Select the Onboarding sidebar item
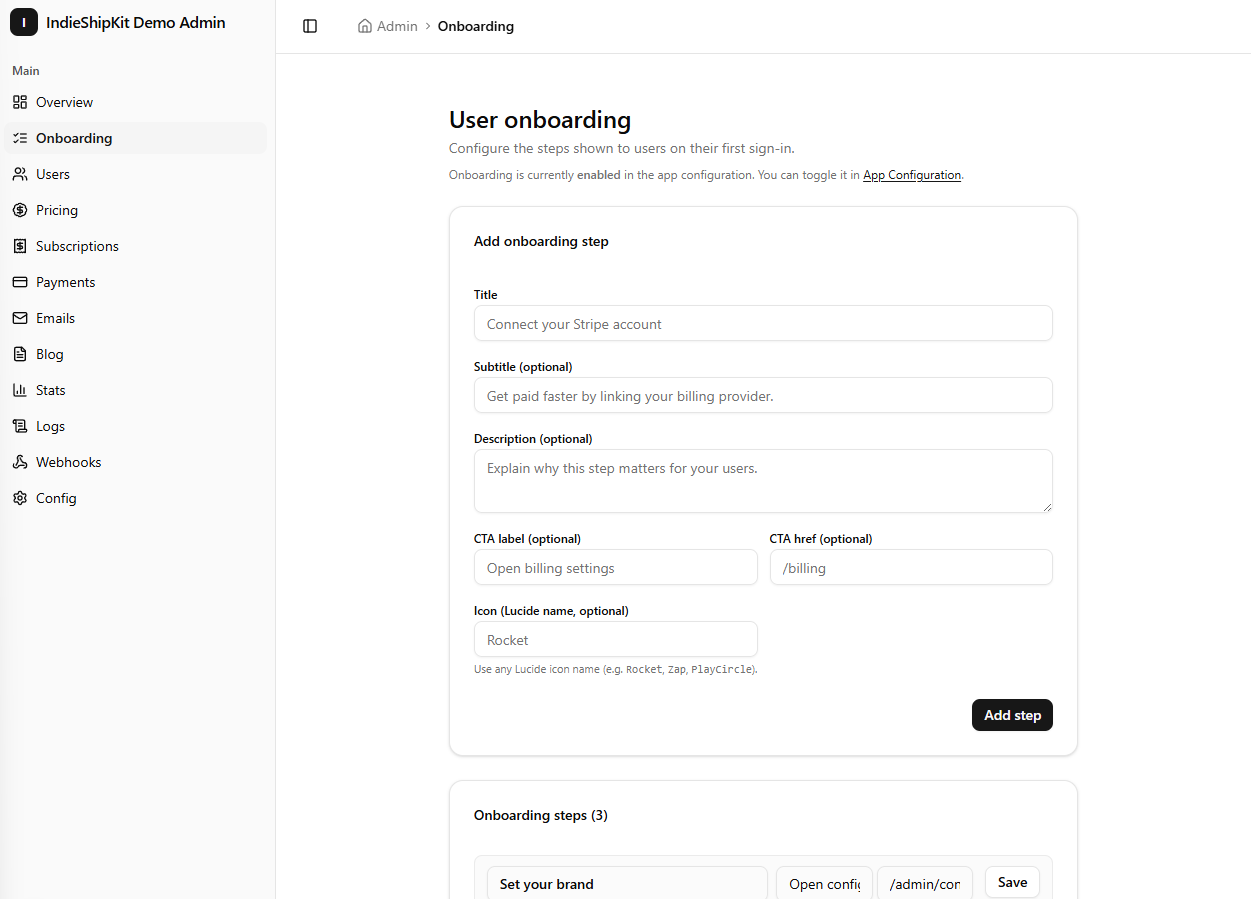This screenshot has height=899, width=1251. 136,138
